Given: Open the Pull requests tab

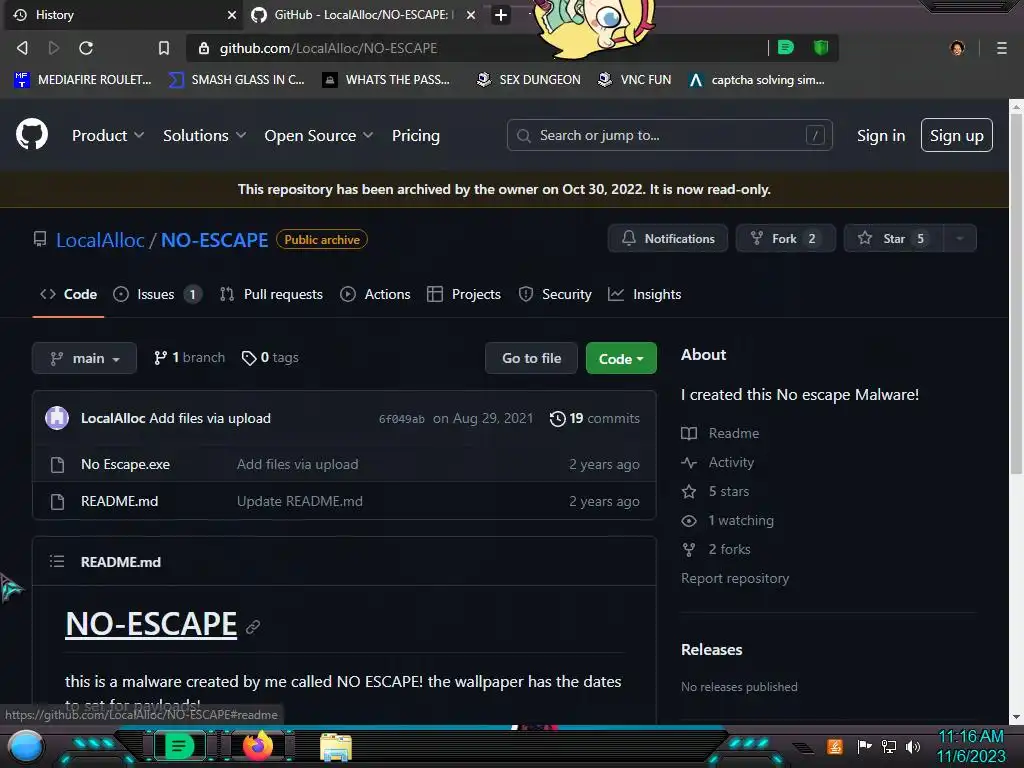Looking at the screenshot, I should [271, 294].
